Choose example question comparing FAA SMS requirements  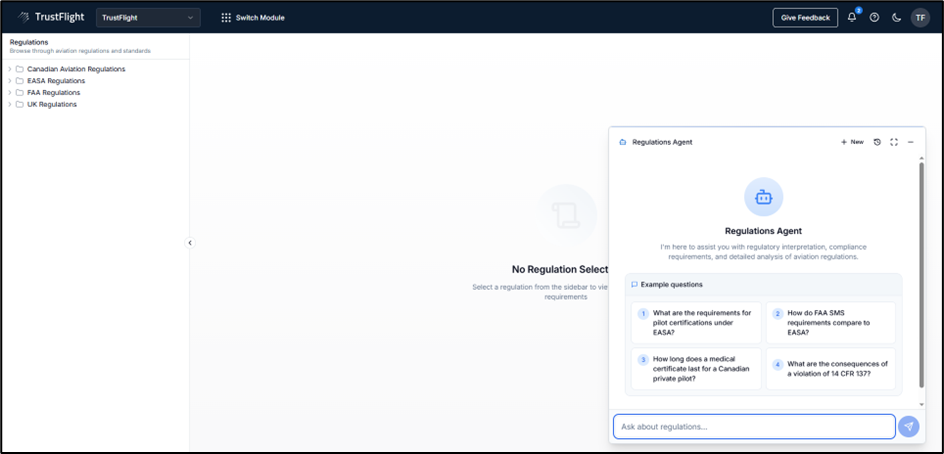(x=830, y=322)
